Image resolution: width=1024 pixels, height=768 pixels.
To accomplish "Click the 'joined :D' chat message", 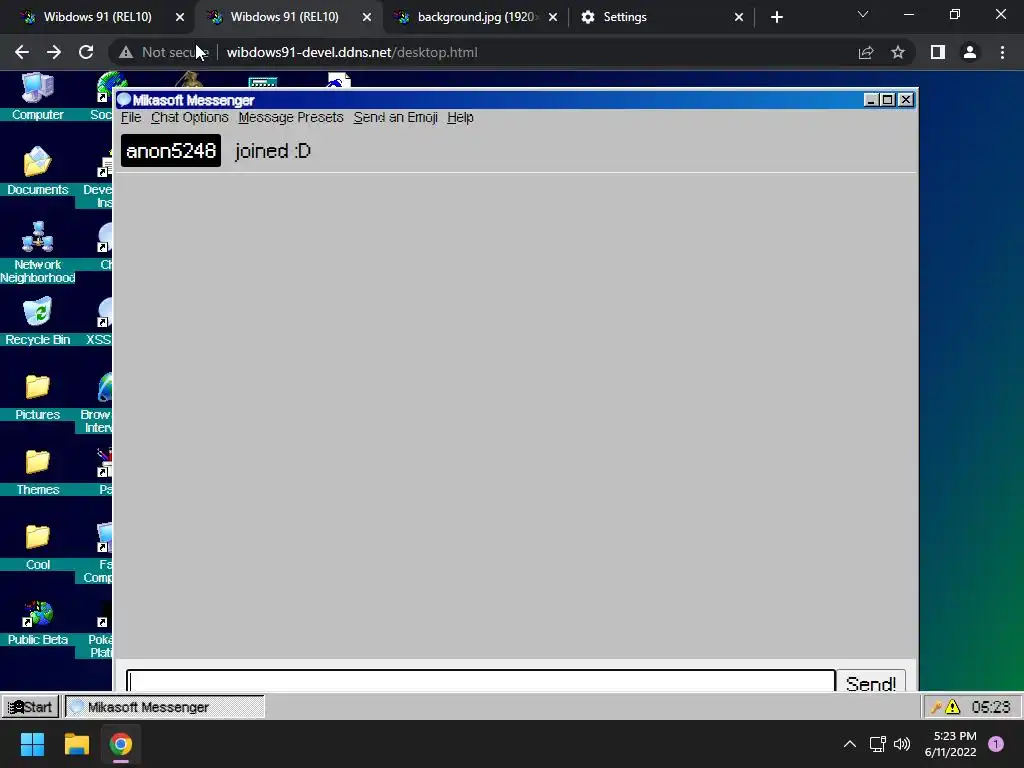I will click(x=273, y=151).
